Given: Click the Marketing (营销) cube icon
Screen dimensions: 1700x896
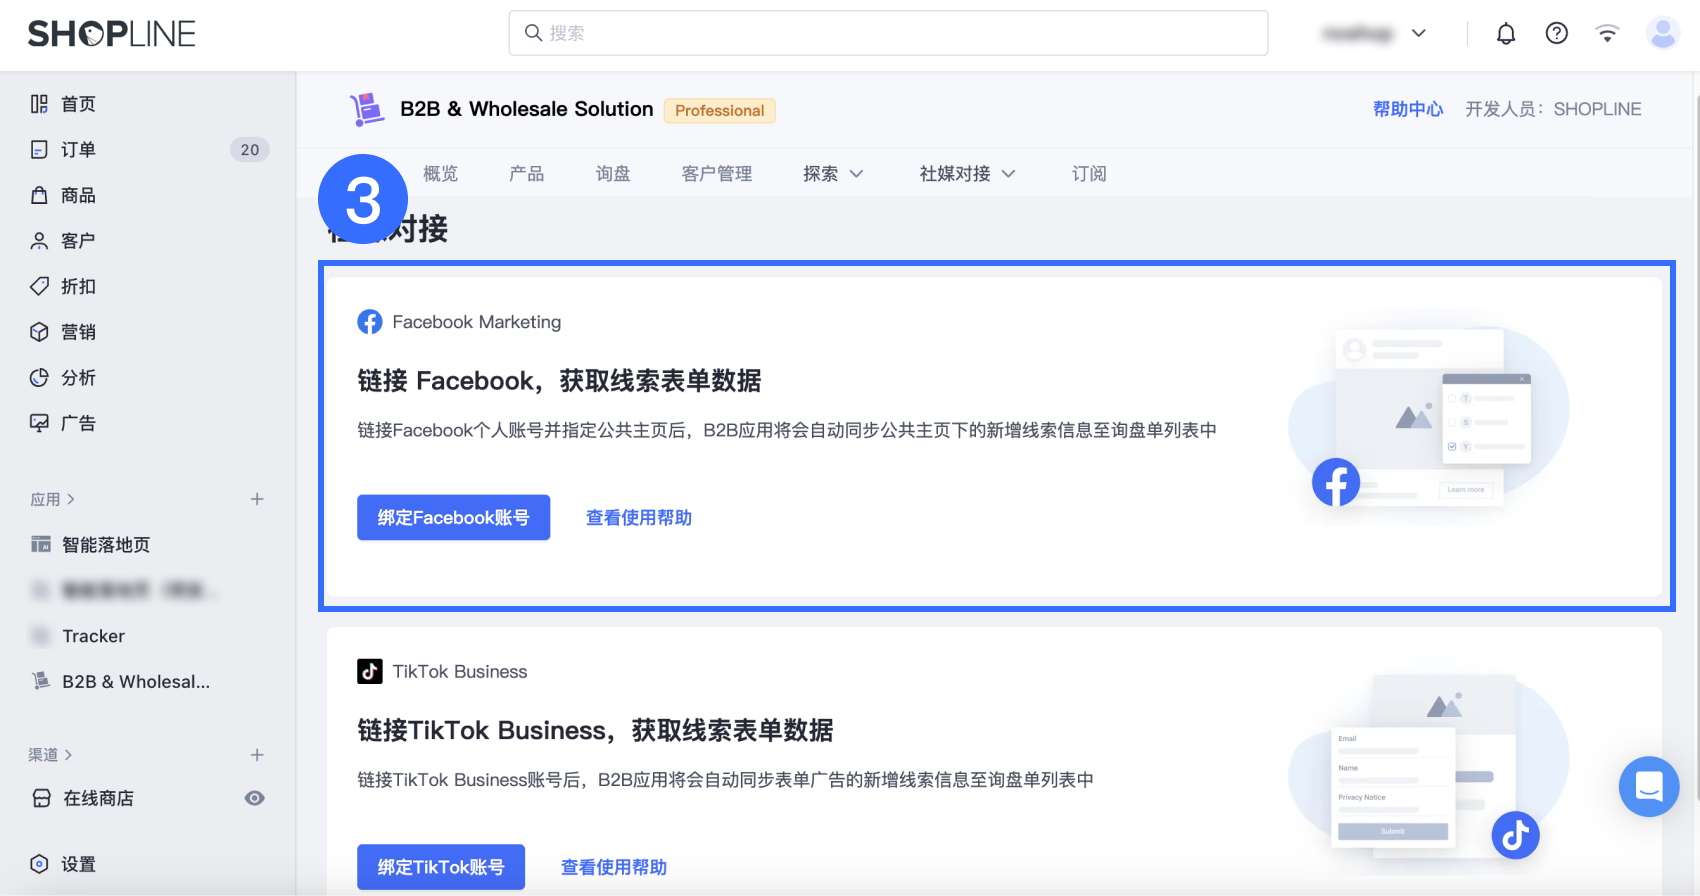Looking at the screenshot, I should point(39,332).
